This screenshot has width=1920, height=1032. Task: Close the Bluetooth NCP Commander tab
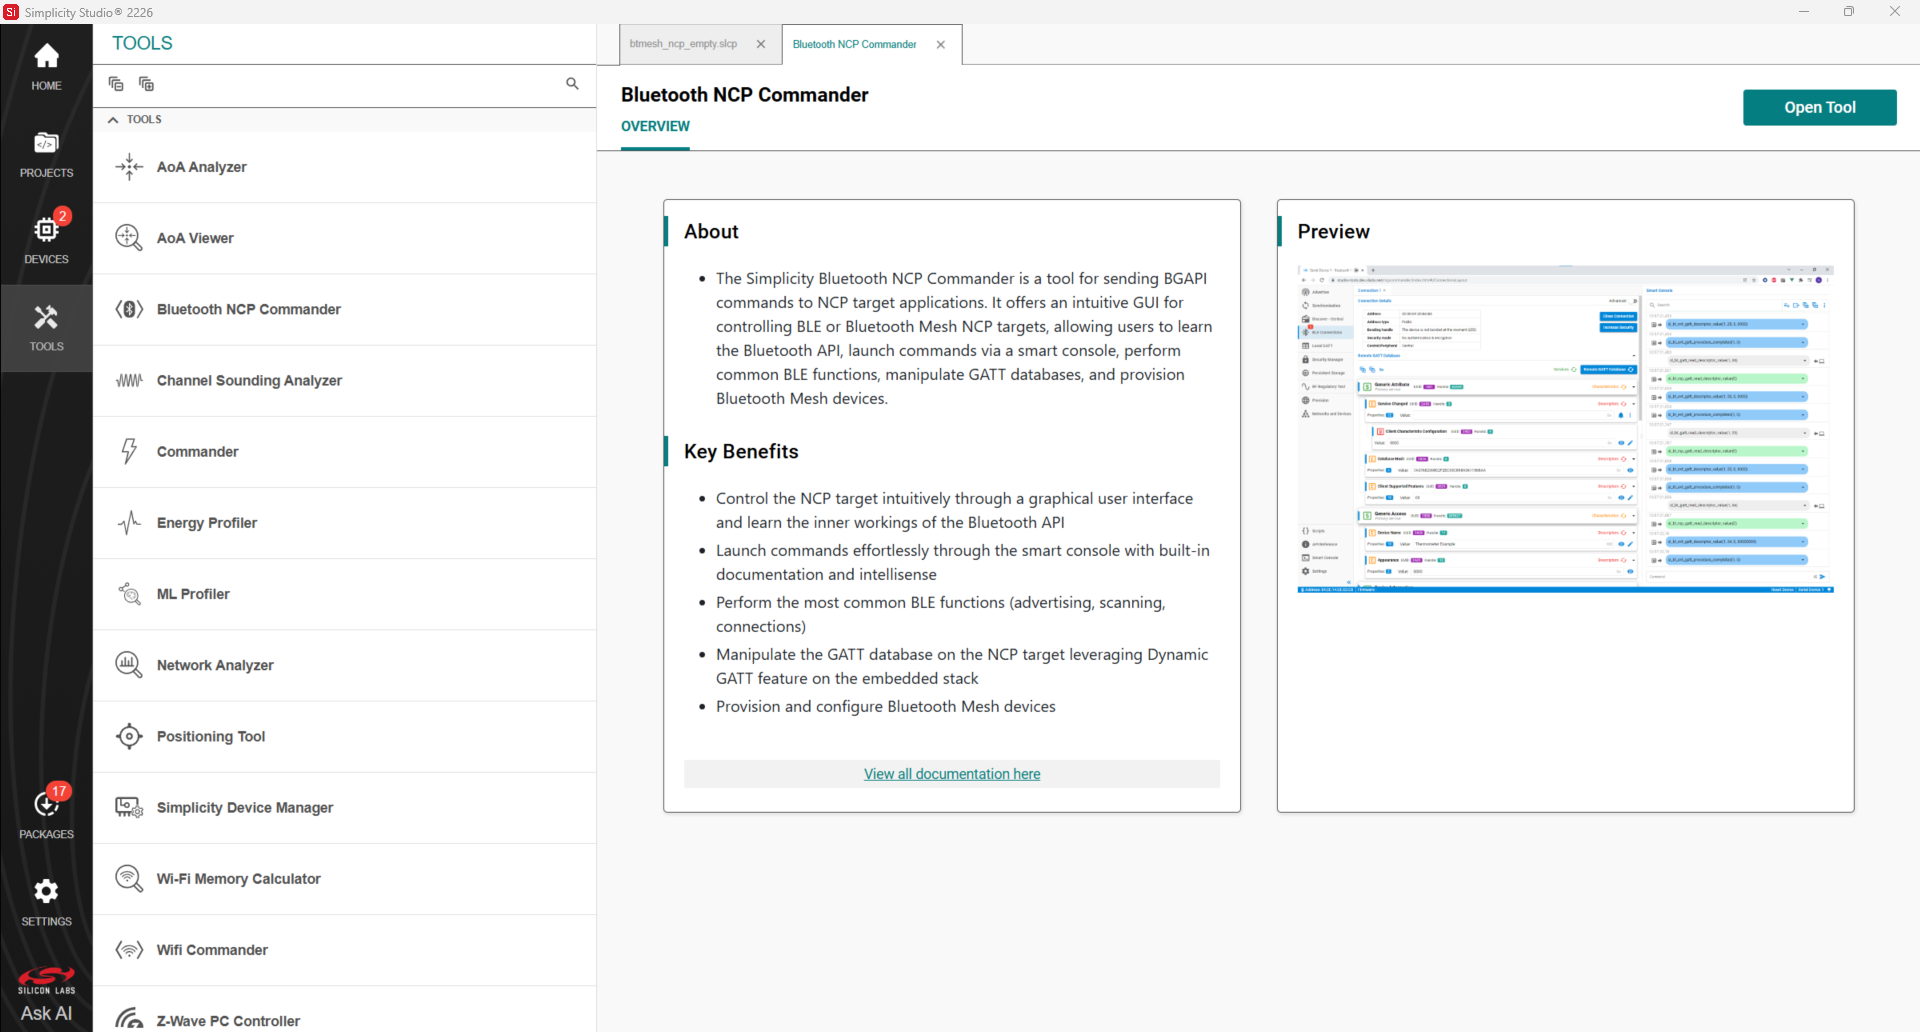coord(941,44)
